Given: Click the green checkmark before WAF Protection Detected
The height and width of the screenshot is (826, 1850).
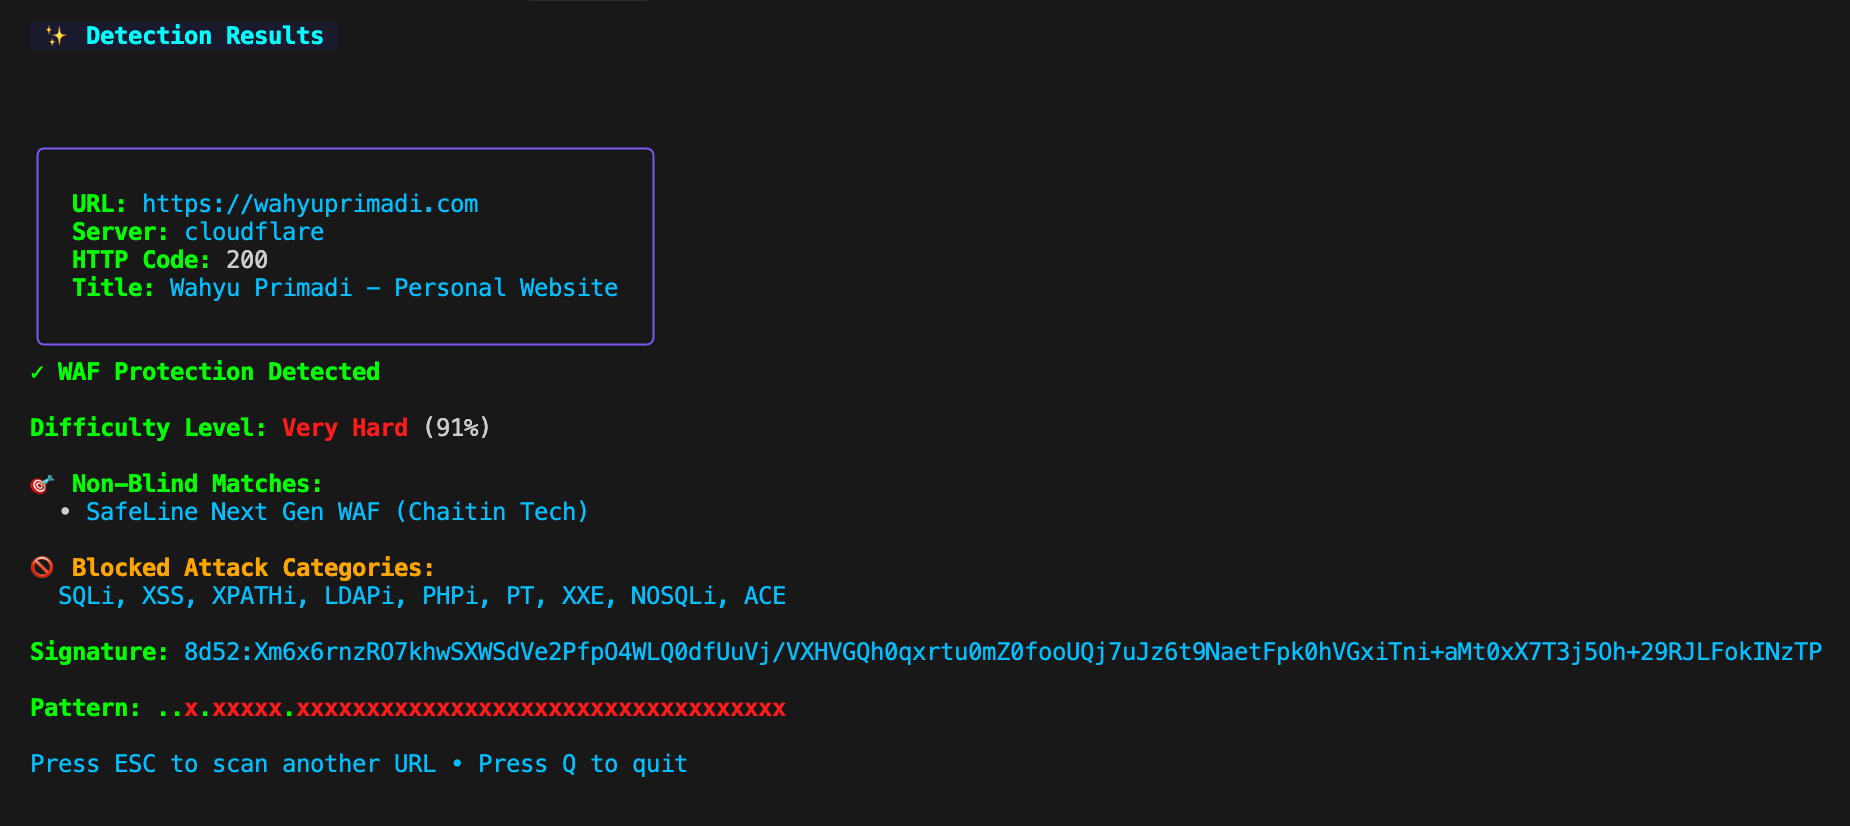Looking at the screenshot, I should point(37,372).
